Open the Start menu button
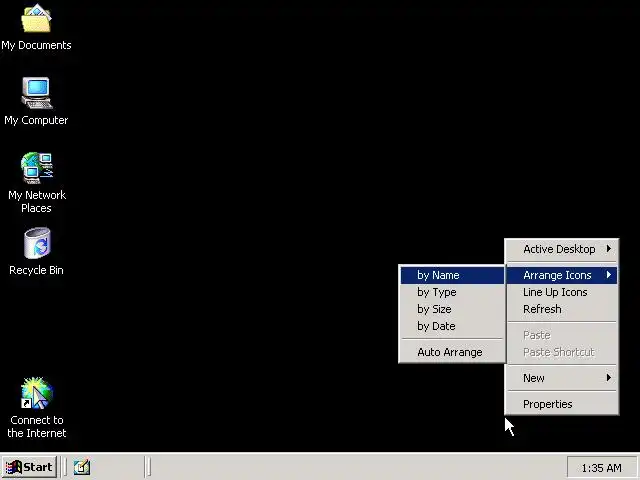The width and height of the screenshot is (640, 480). pos(29,467)
